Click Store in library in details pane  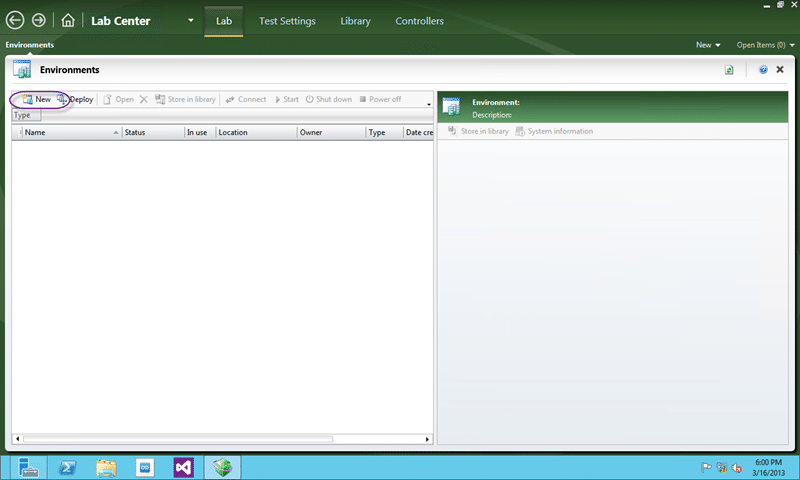point(478,132)
